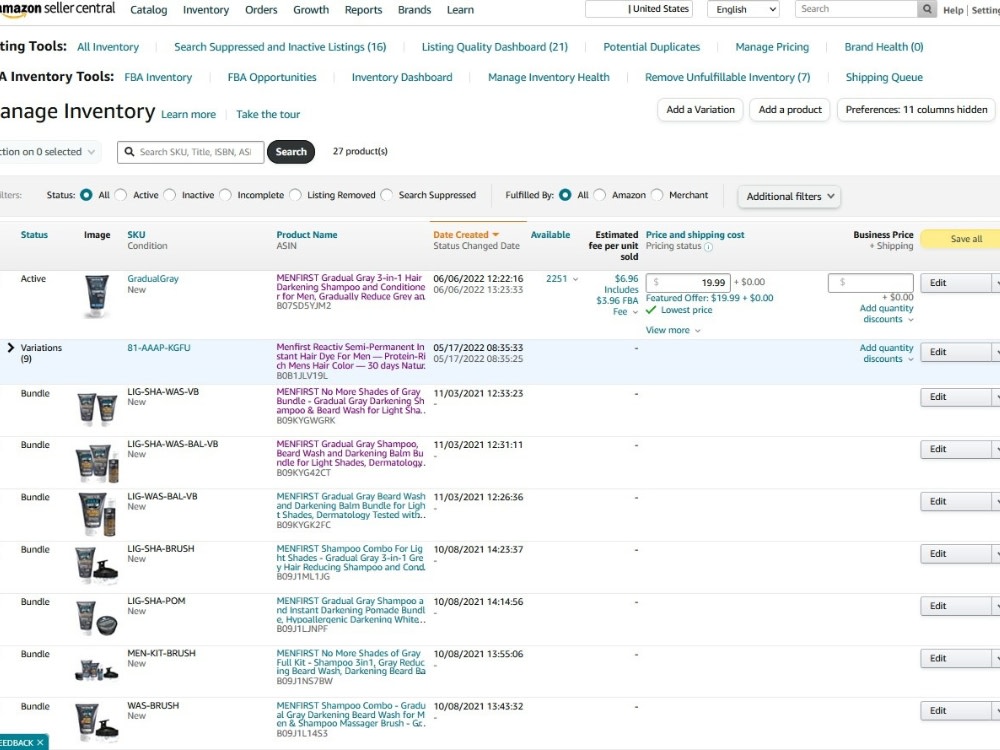Viewport: 1000px width, 750px height.
Task: Click the Take the tour link
Action: coord(268,114)
